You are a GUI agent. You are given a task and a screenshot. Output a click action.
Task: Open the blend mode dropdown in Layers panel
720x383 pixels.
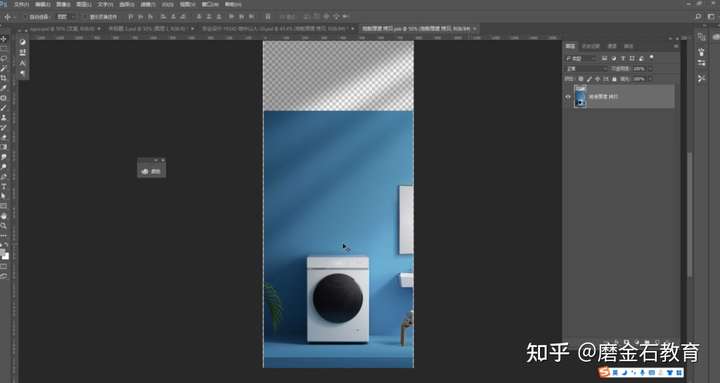tap(586, 68)
